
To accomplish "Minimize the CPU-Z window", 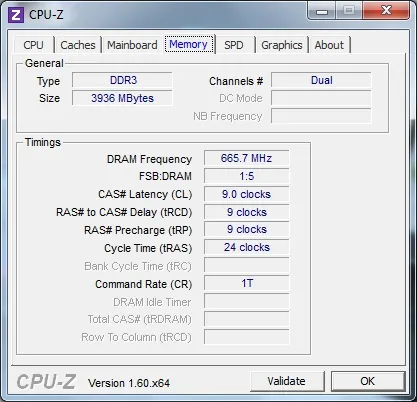I will [322, 11].
